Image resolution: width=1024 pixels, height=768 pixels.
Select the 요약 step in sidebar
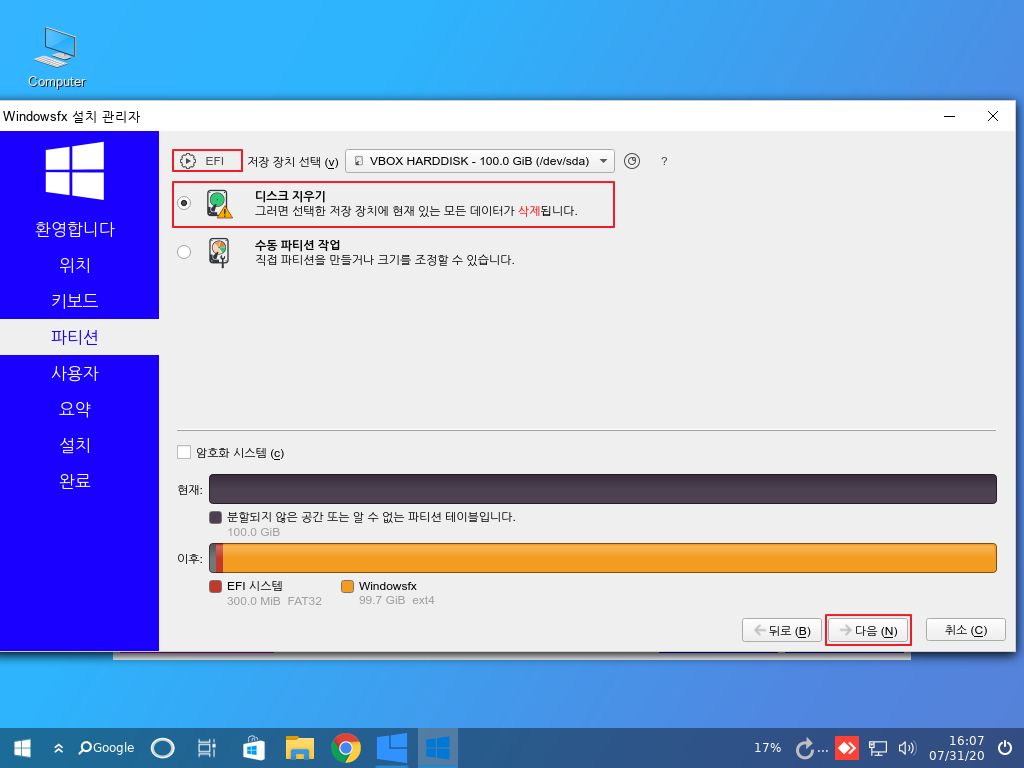coord(75,409)
